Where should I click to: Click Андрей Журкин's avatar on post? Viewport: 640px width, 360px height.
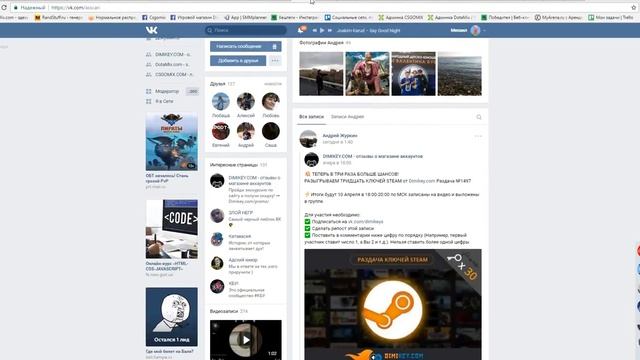[x=308, y=139]
